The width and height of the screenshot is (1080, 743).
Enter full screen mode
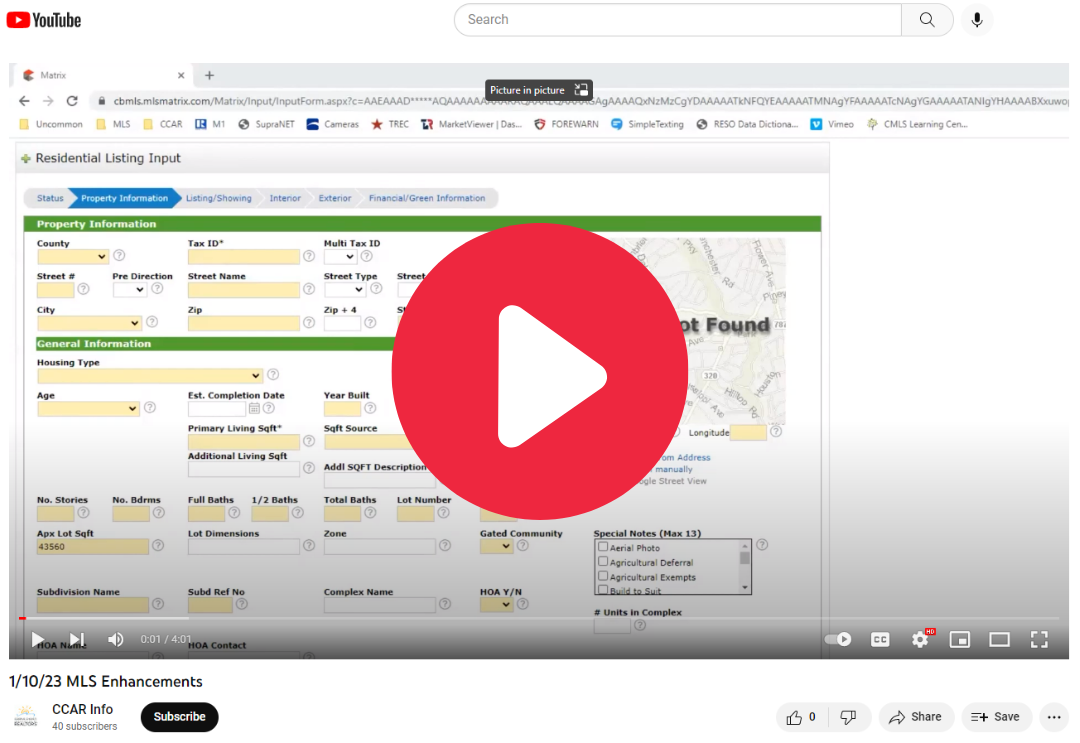click(1039, 640)
